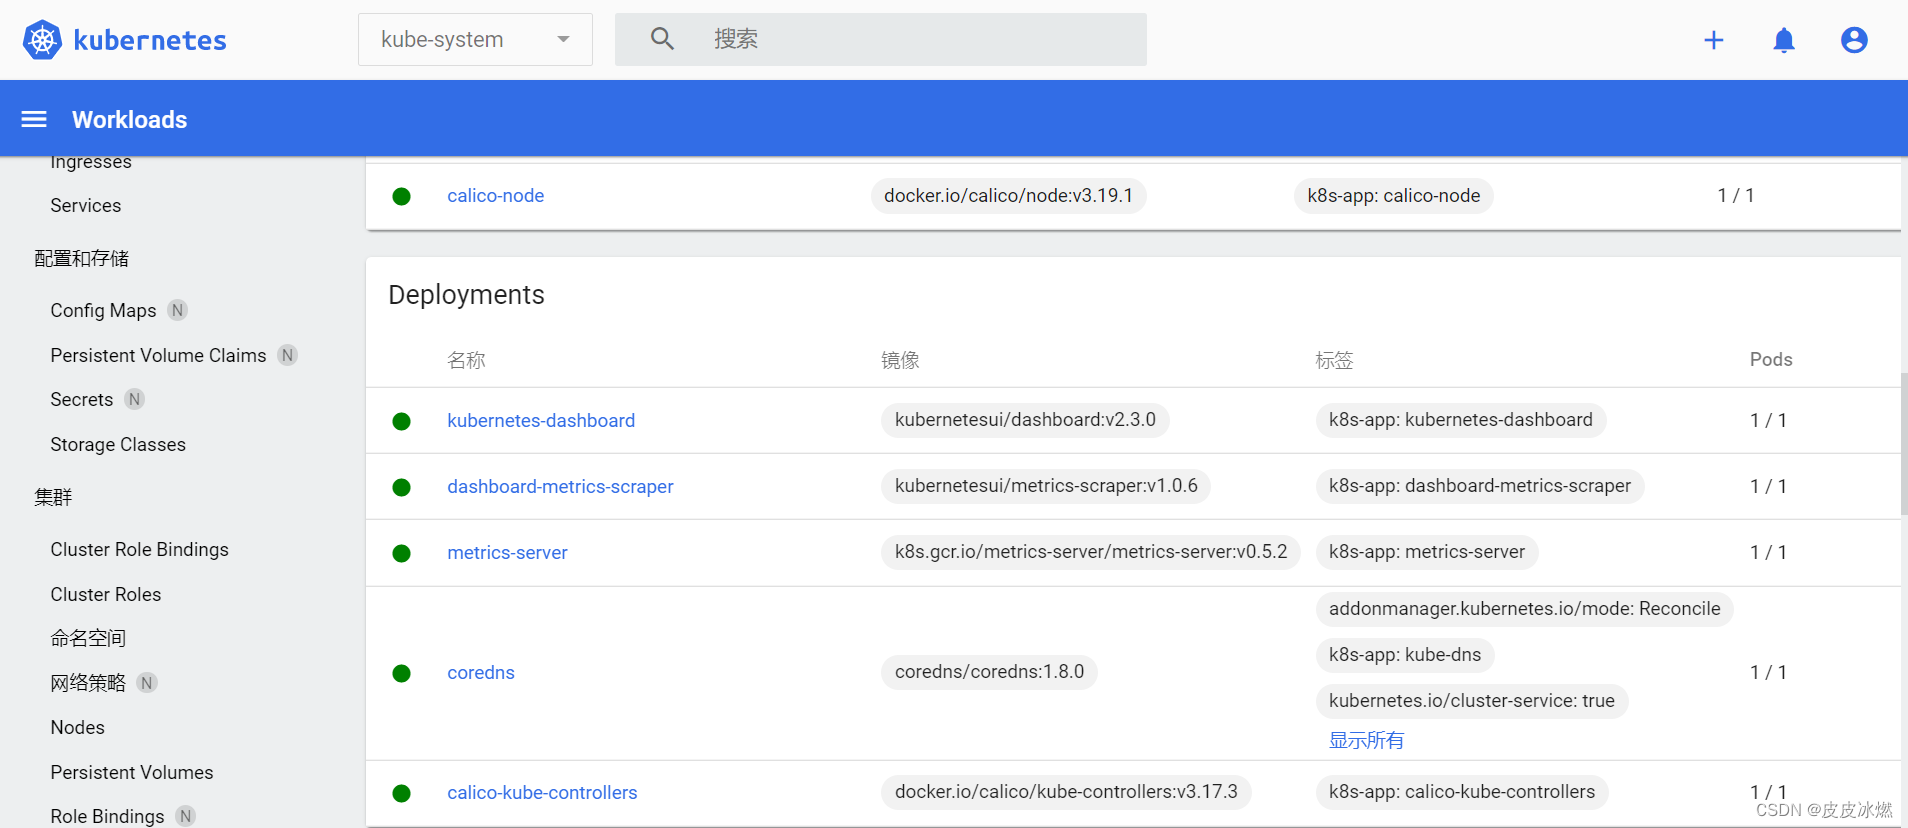Click the addonmanager.kubernetes.io/mode: Reconcile chip
The image size is (1908, 828).
(x=1525, y=609)
